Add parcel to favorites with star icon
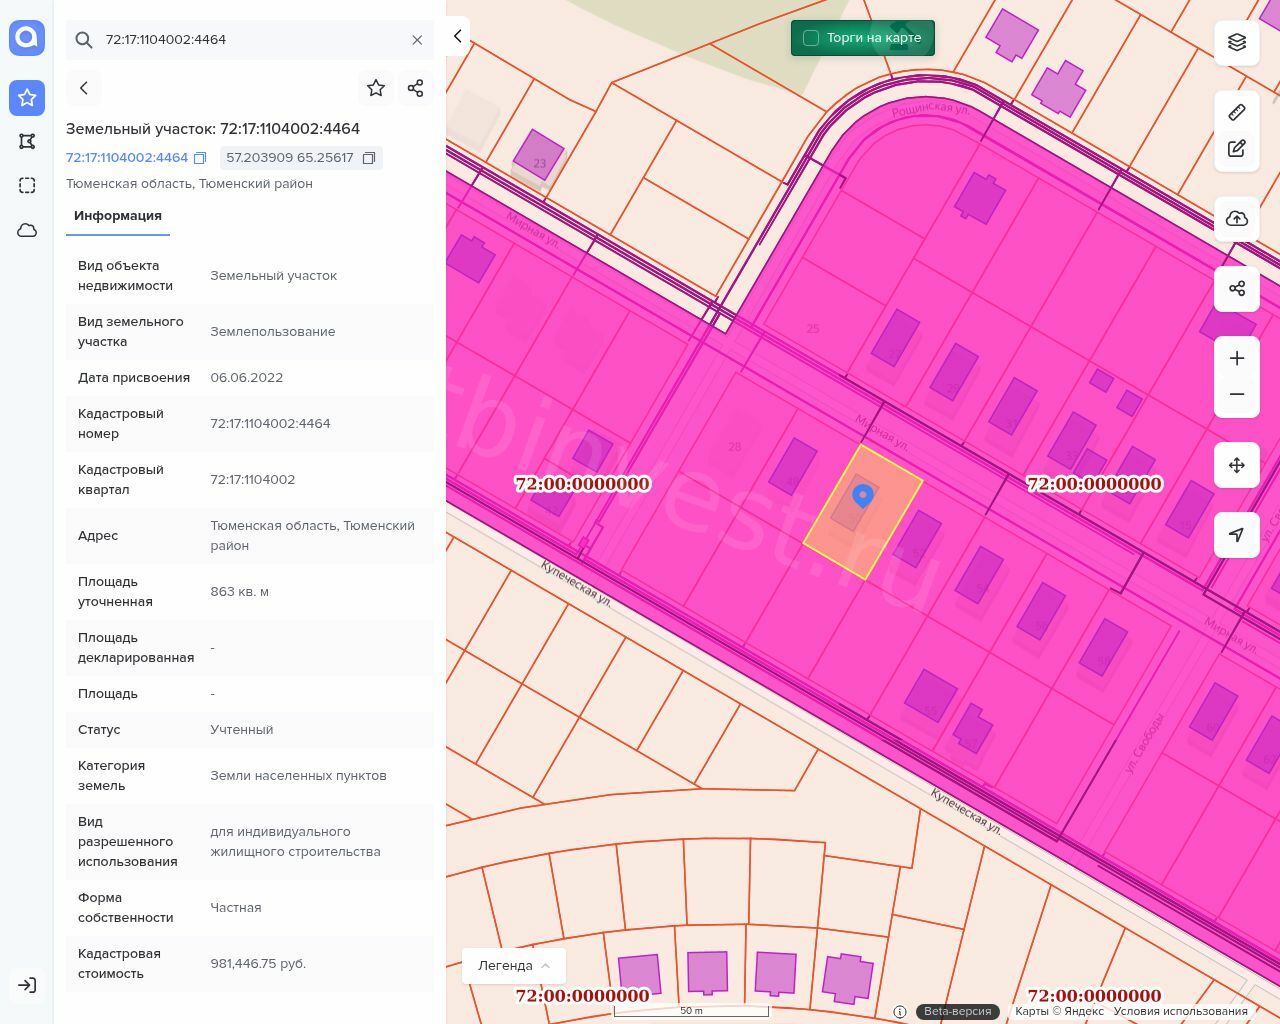The image size is (1280, 1024). [376, 88]
